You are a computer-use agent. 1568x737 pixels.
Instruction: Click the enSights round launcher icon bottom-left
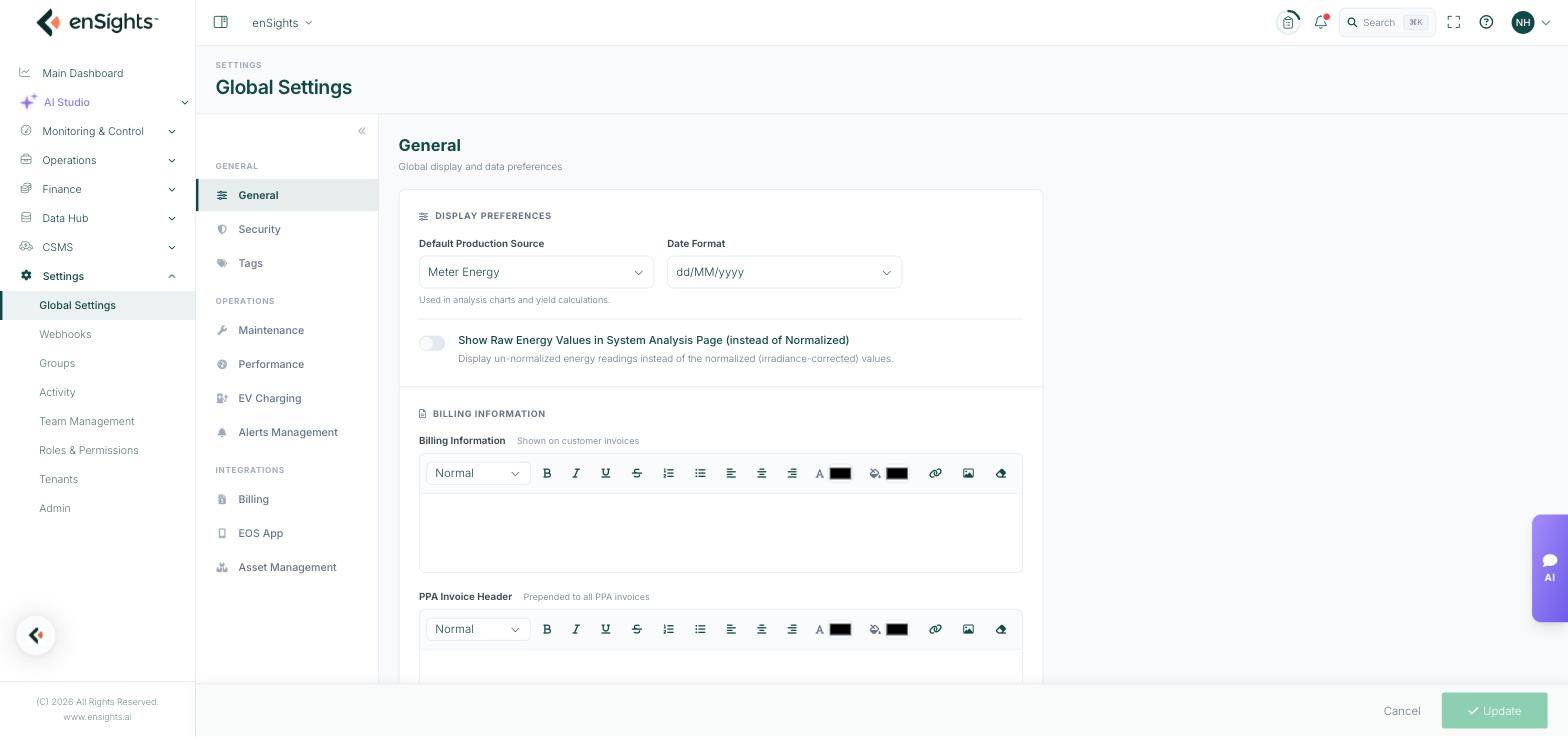36,635
